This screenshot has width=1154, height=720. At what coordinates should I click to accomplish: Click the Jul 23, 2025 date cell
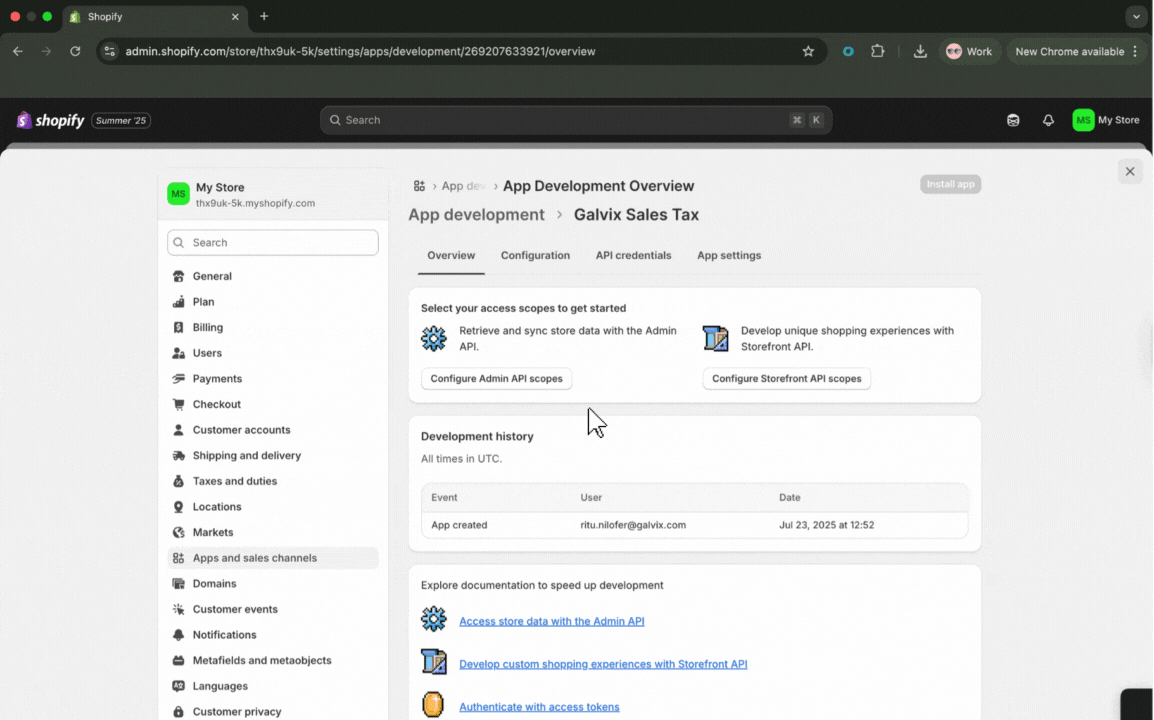(x=826, y=526)
